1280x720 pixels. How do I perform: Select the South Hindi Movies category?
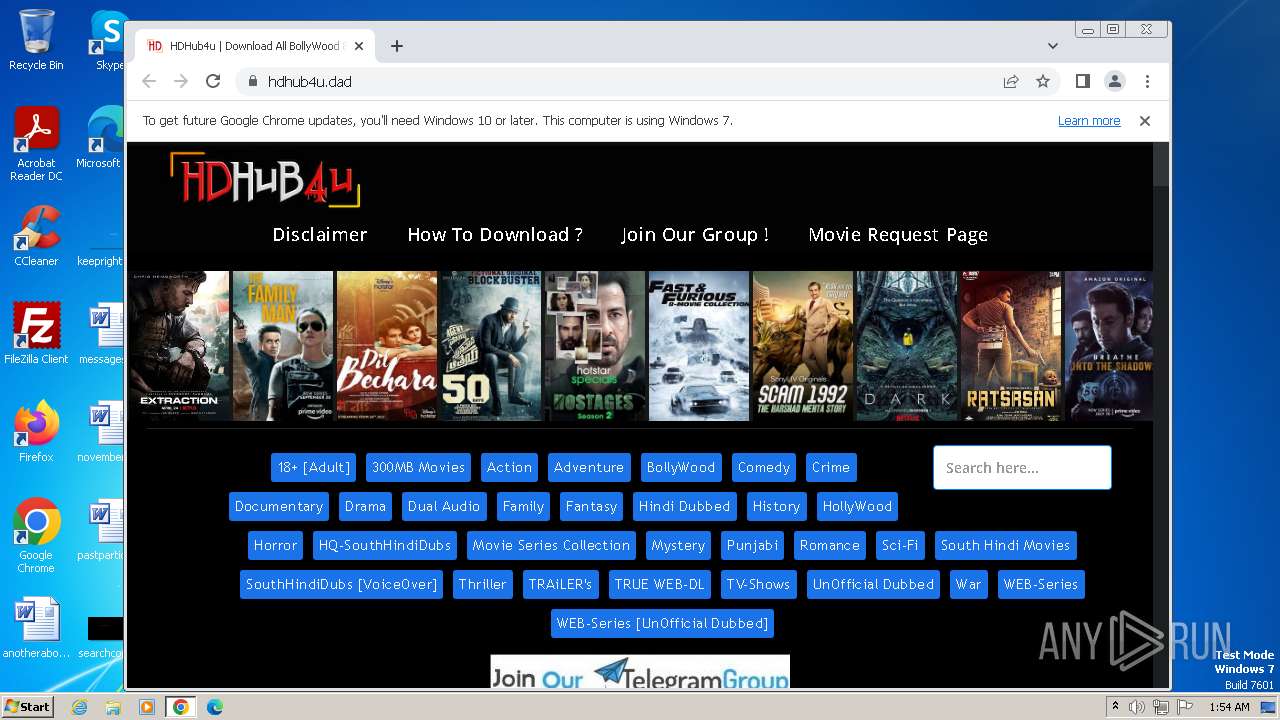[x=1005, y=545]
